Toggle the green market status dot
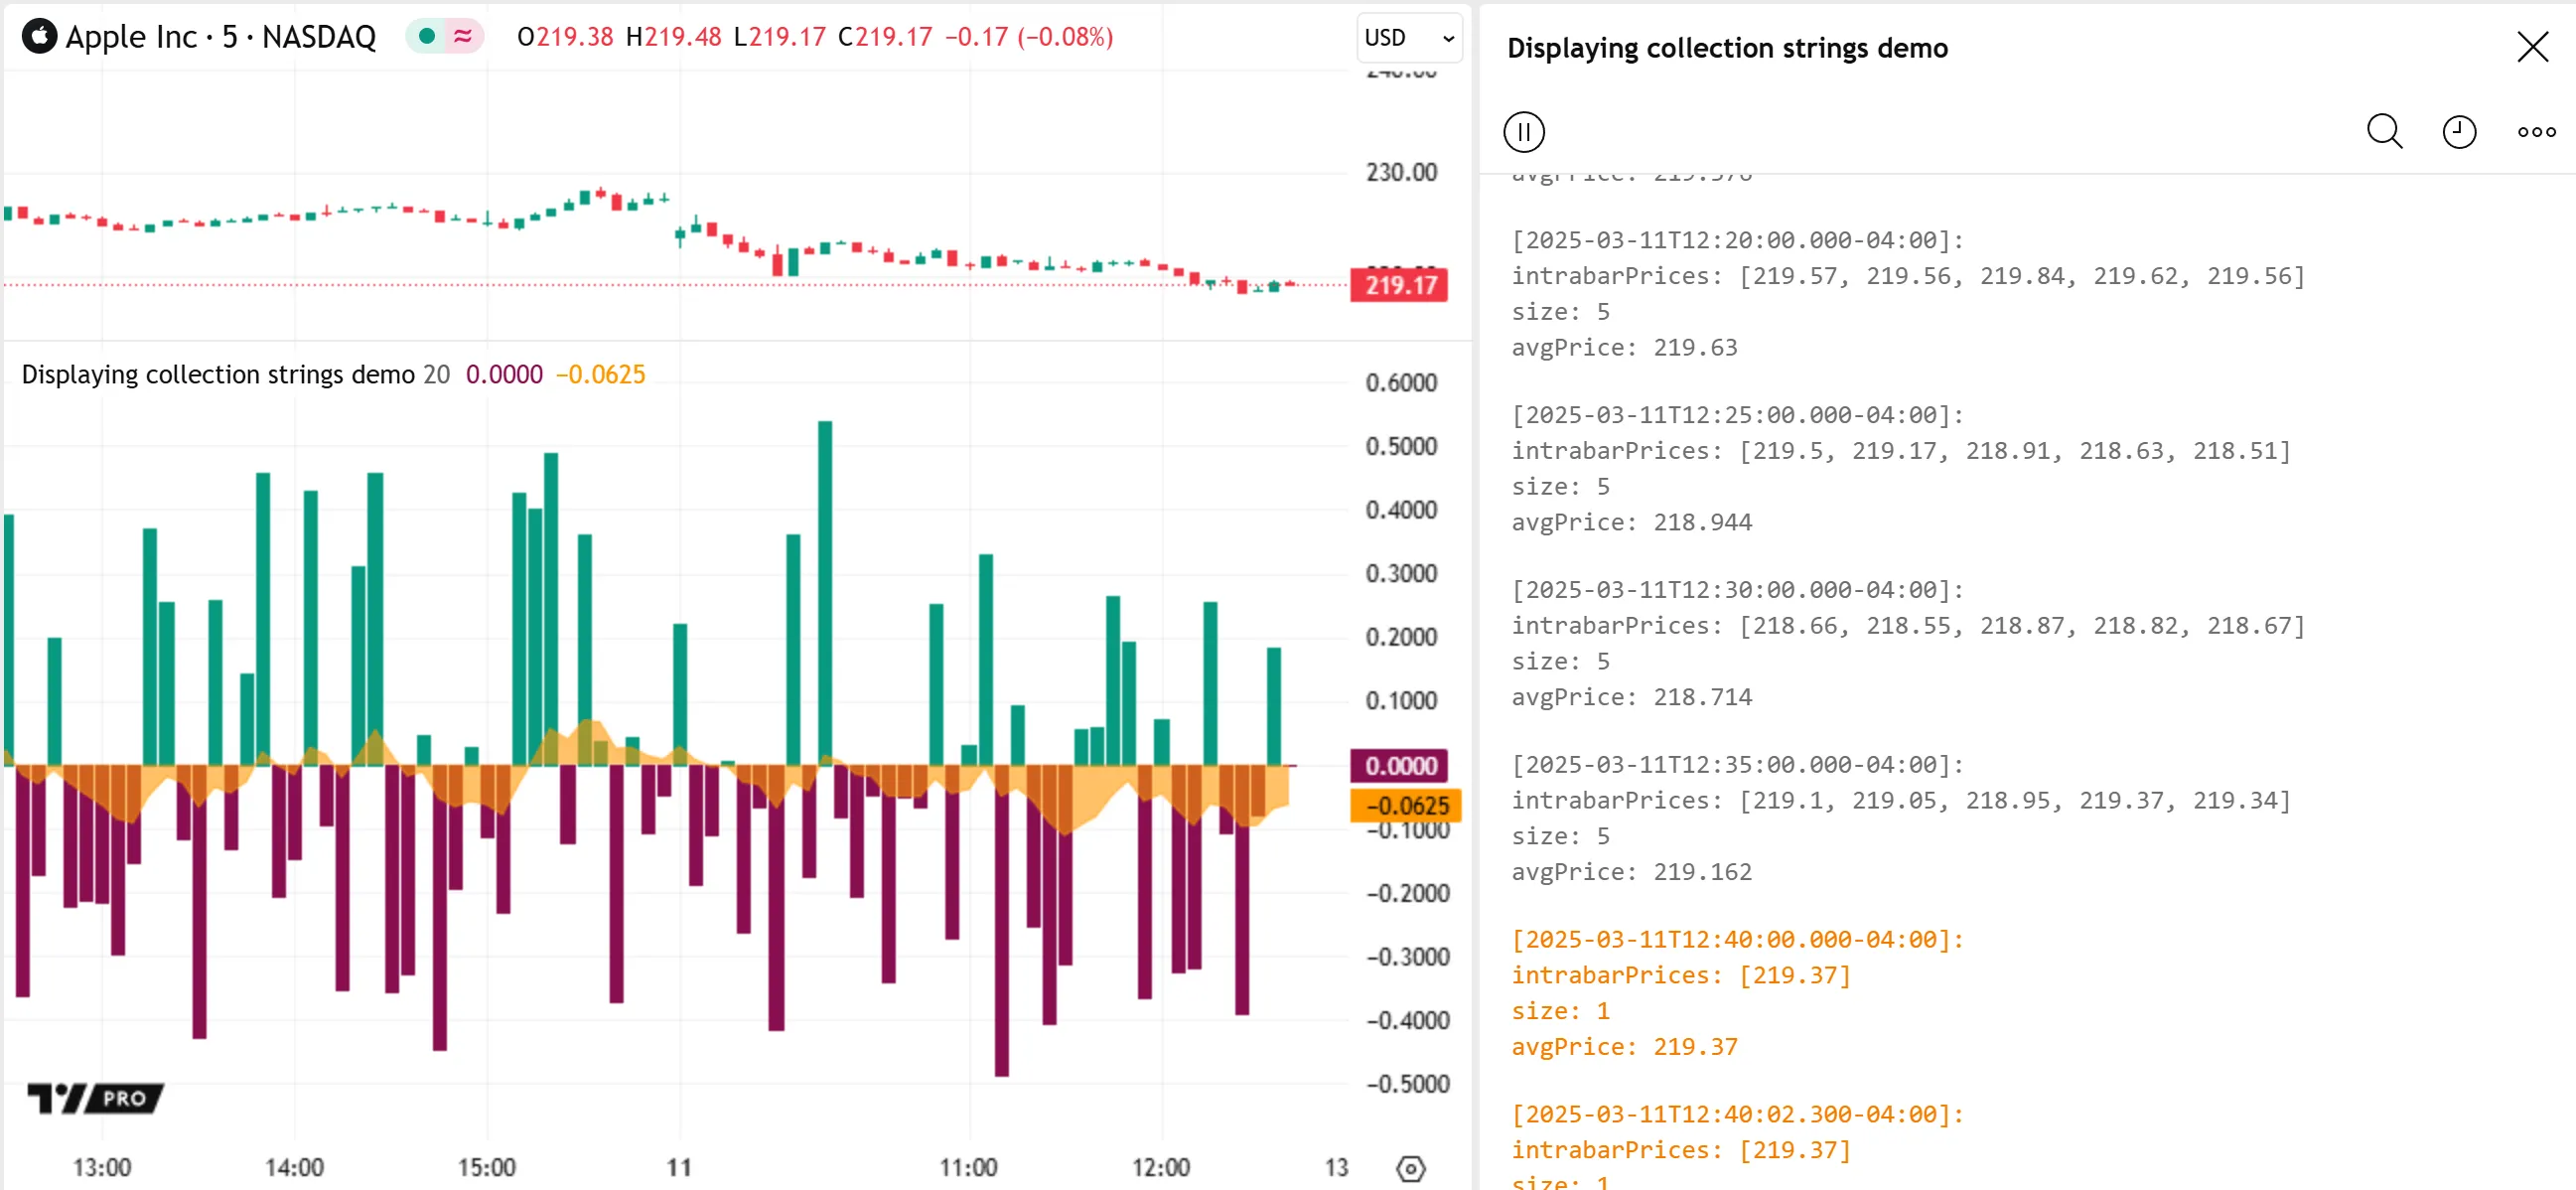 tap(427, 37)
